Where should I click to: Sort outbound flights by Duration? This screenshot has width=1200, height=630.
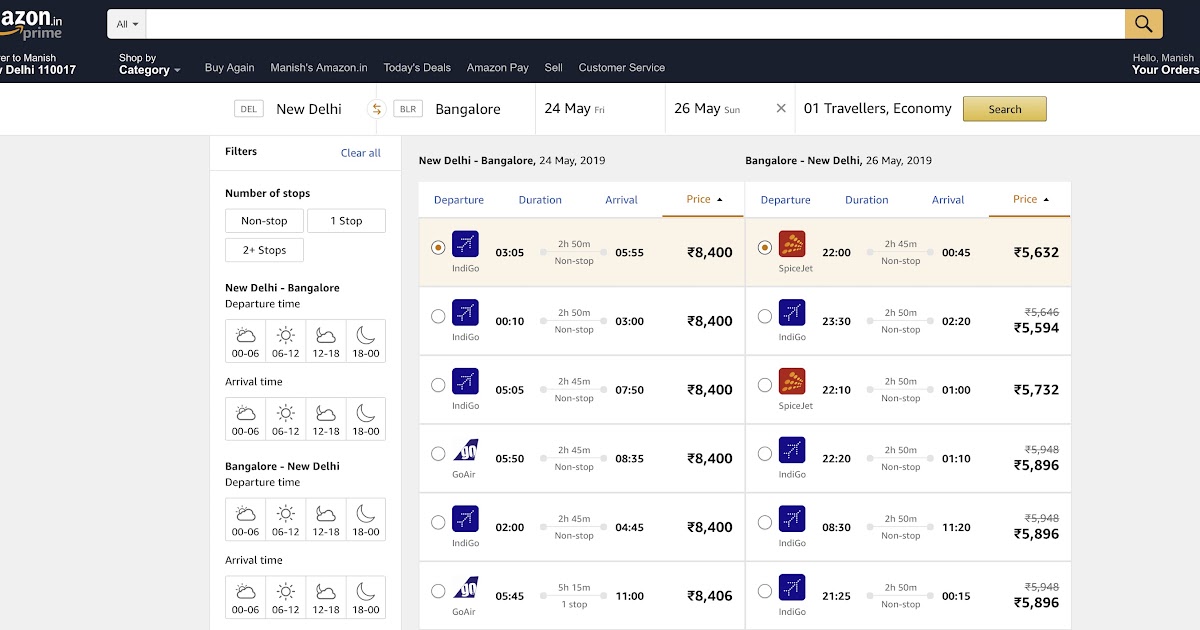[540, 200]
